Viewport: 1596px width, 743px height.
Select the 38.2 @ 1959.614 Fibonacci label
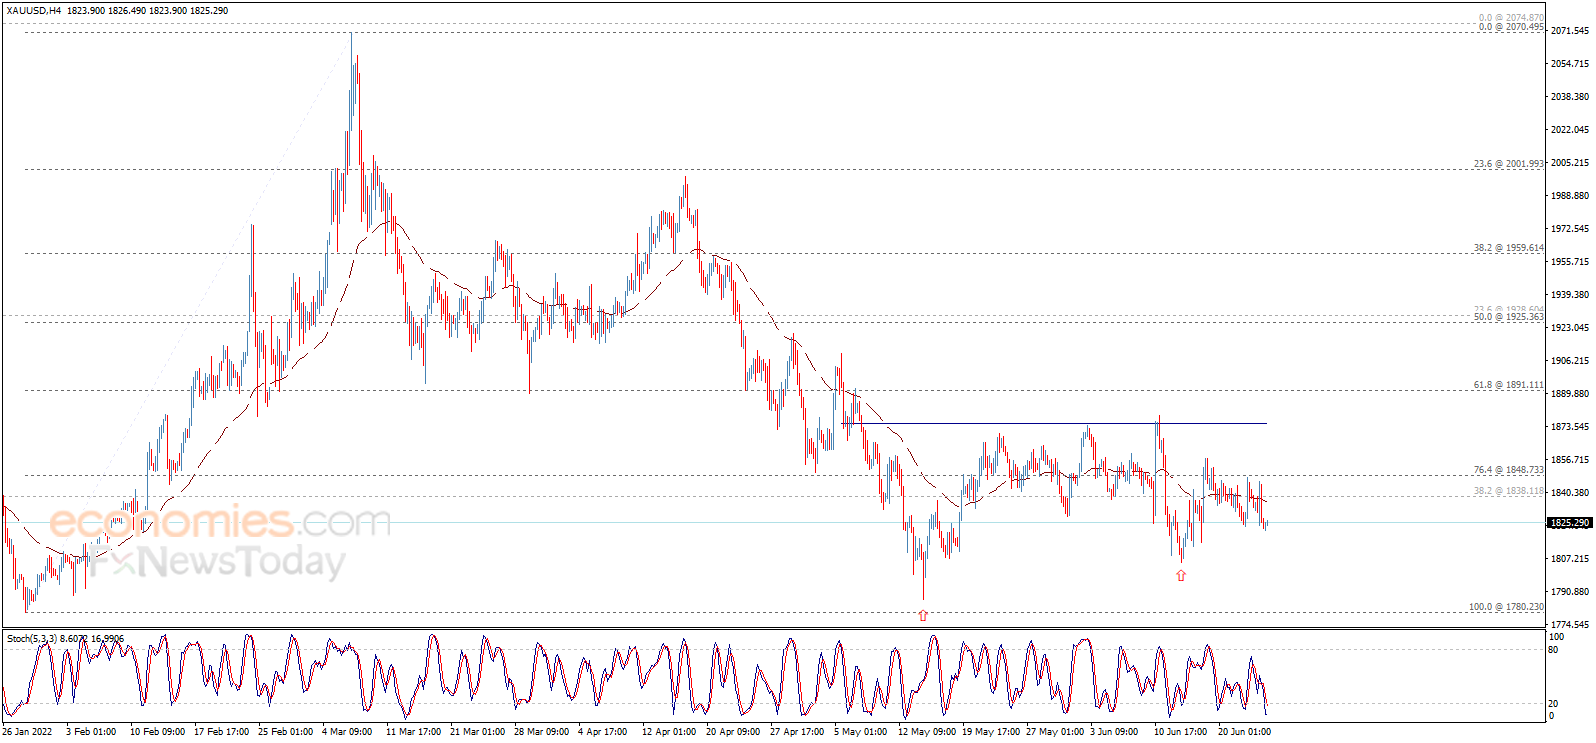tap(1508, 248)
